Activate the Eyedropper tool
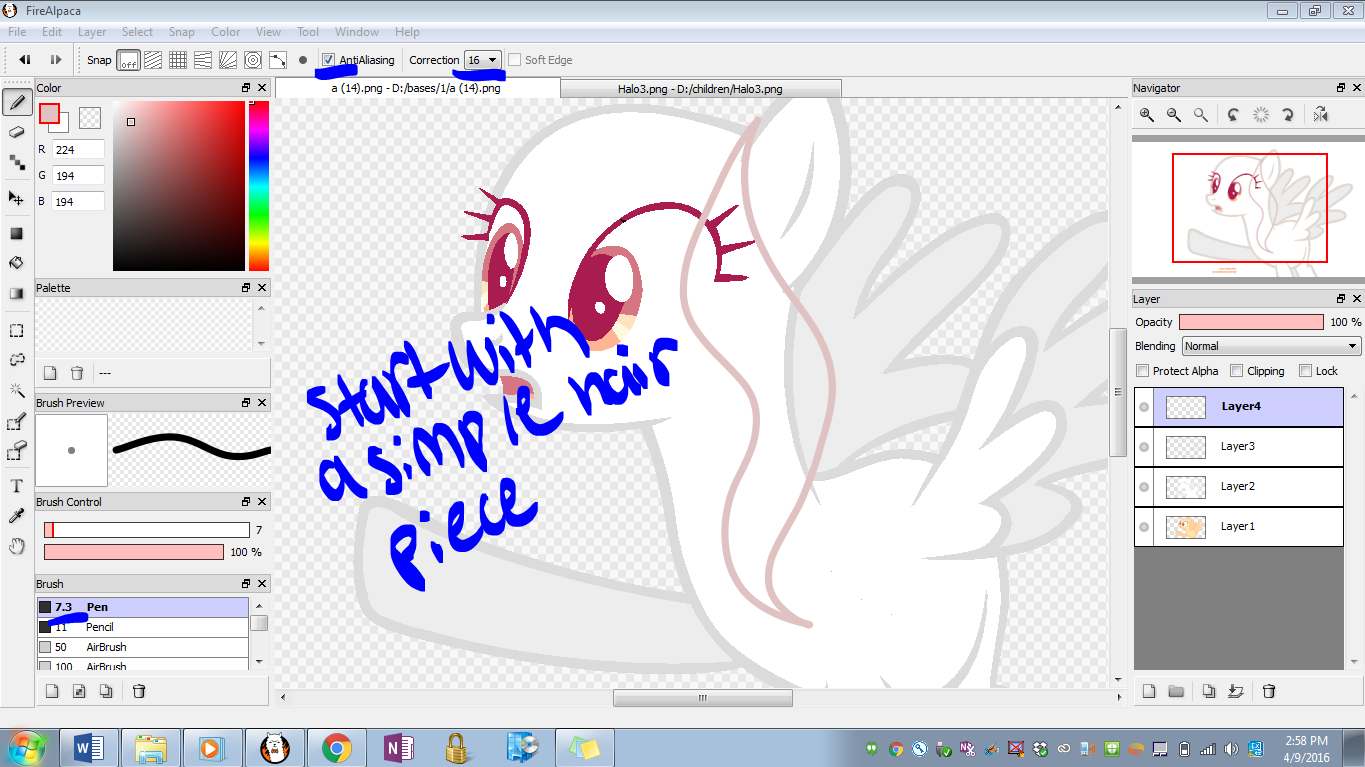1365x767 pixels. [x=17, y=516]
